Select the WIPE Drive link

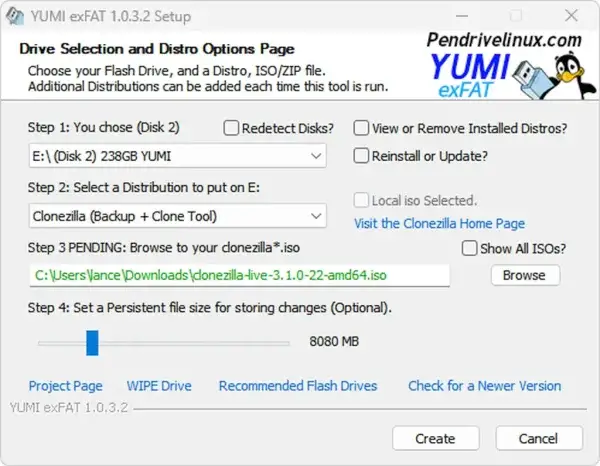click(x=159, y=386)
